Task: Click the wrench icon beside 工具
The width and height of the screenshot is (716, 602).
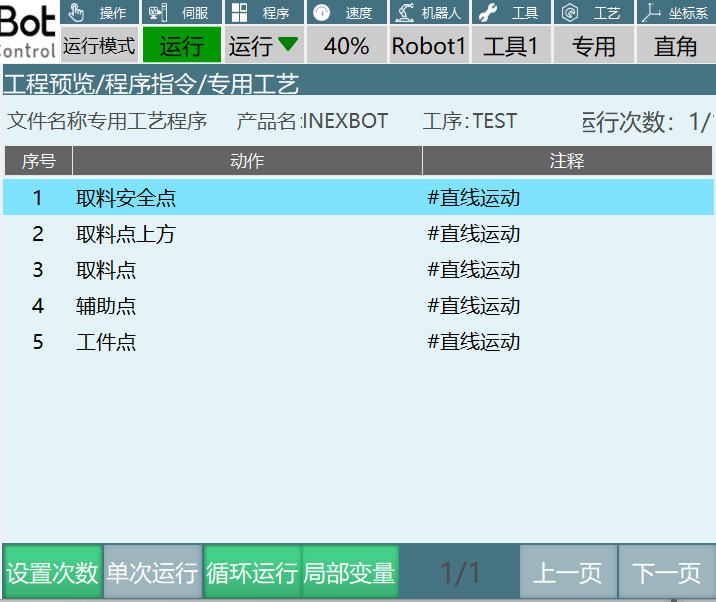Action: pyautogui.click(x=488, y=13)
